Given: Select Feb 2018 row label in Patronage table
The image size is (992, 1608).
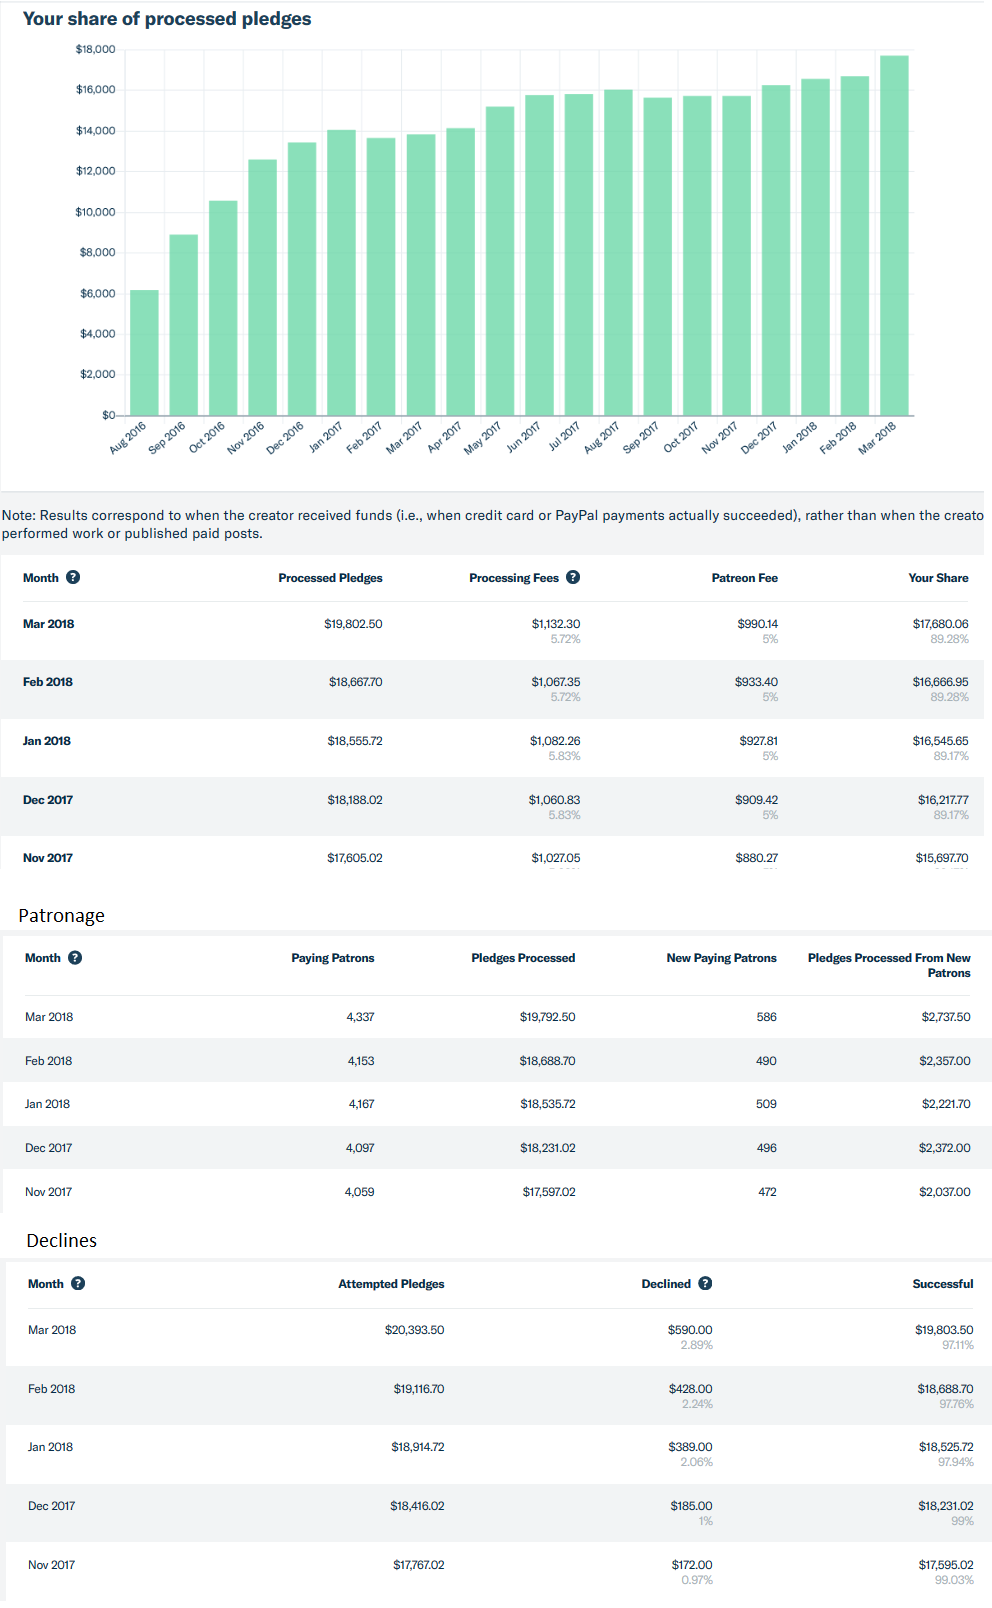Looking at the screenshot, I should click(49, 1061).
